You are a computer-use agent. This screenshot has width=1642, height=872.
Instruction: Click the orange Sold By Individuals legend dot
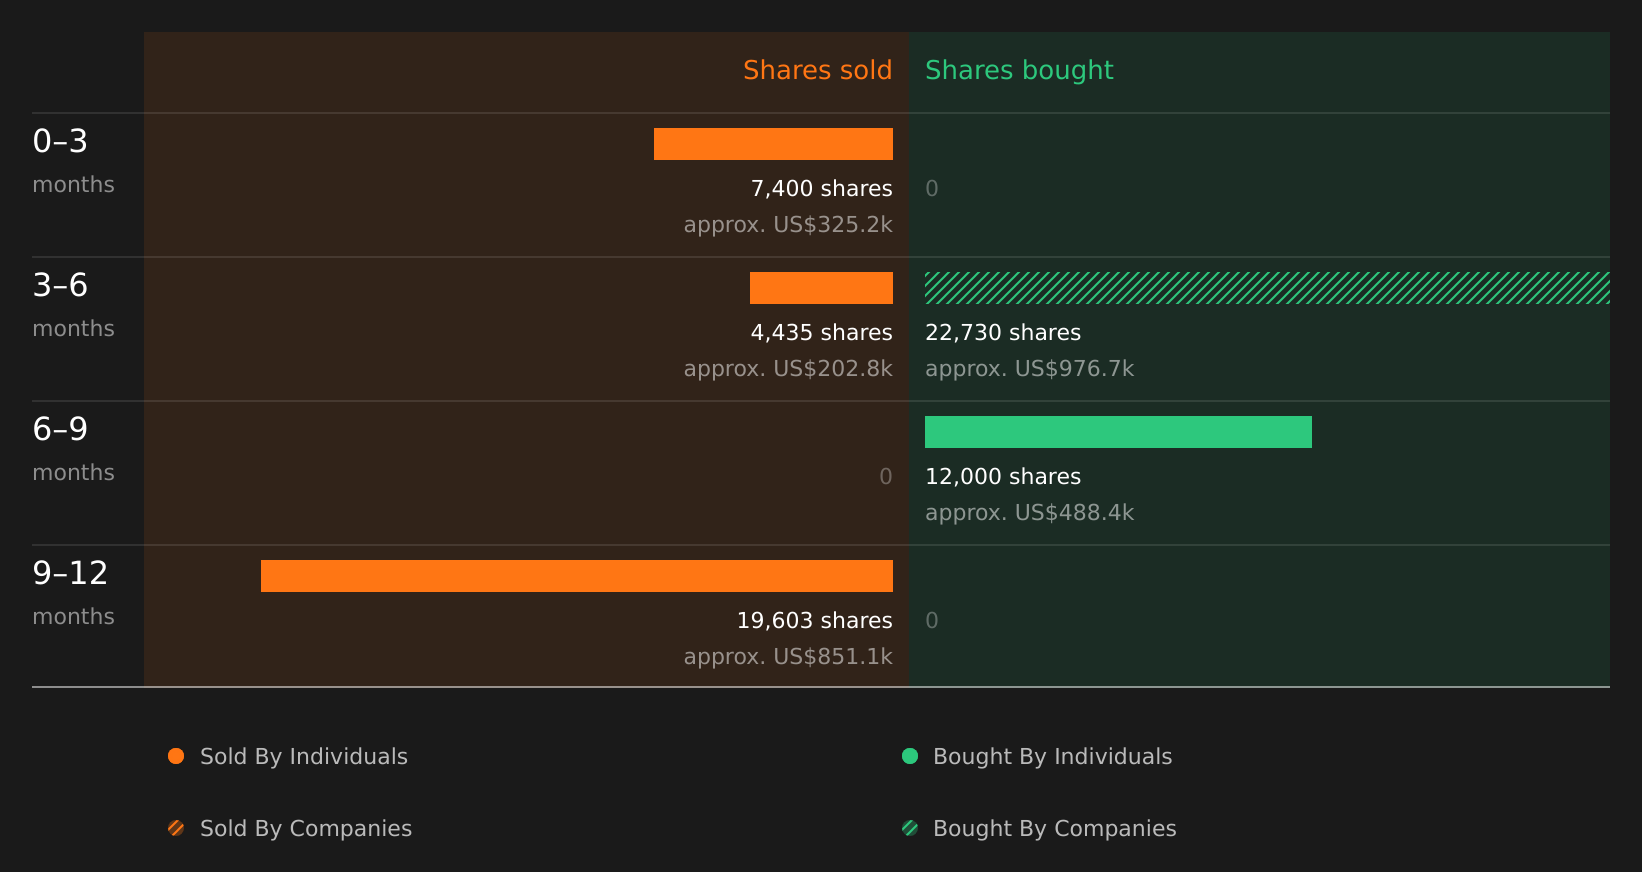(x=176, y=756)
